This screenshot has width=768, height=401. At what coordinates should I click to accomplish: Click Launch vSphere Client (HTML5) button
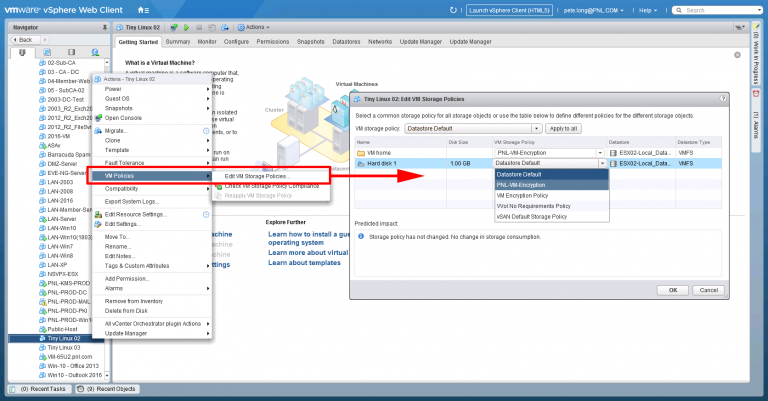pyautogui.click(x=509, y=10)
